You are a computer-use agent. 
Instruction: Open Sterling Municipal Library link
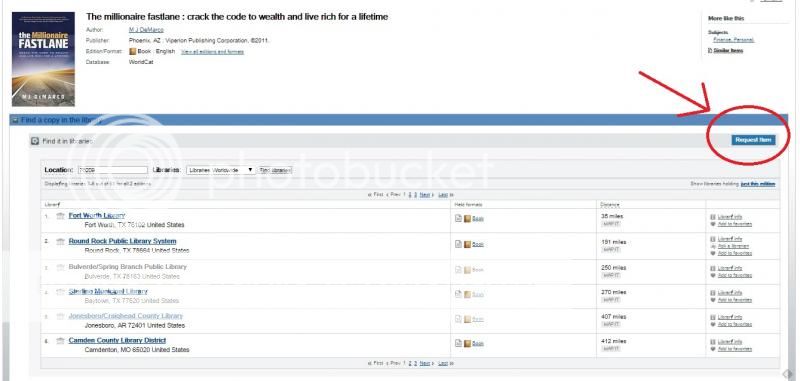pos(108,291)
